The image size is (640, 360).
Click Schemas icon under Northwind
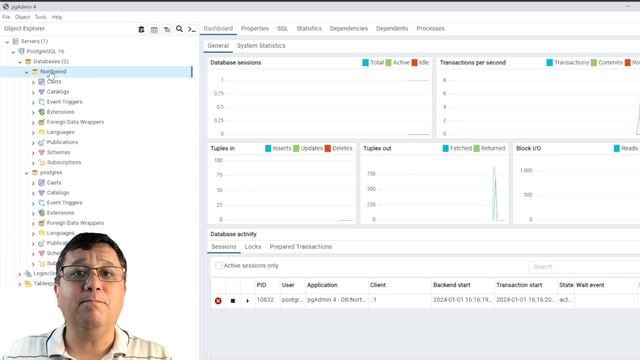click(42, 152)
